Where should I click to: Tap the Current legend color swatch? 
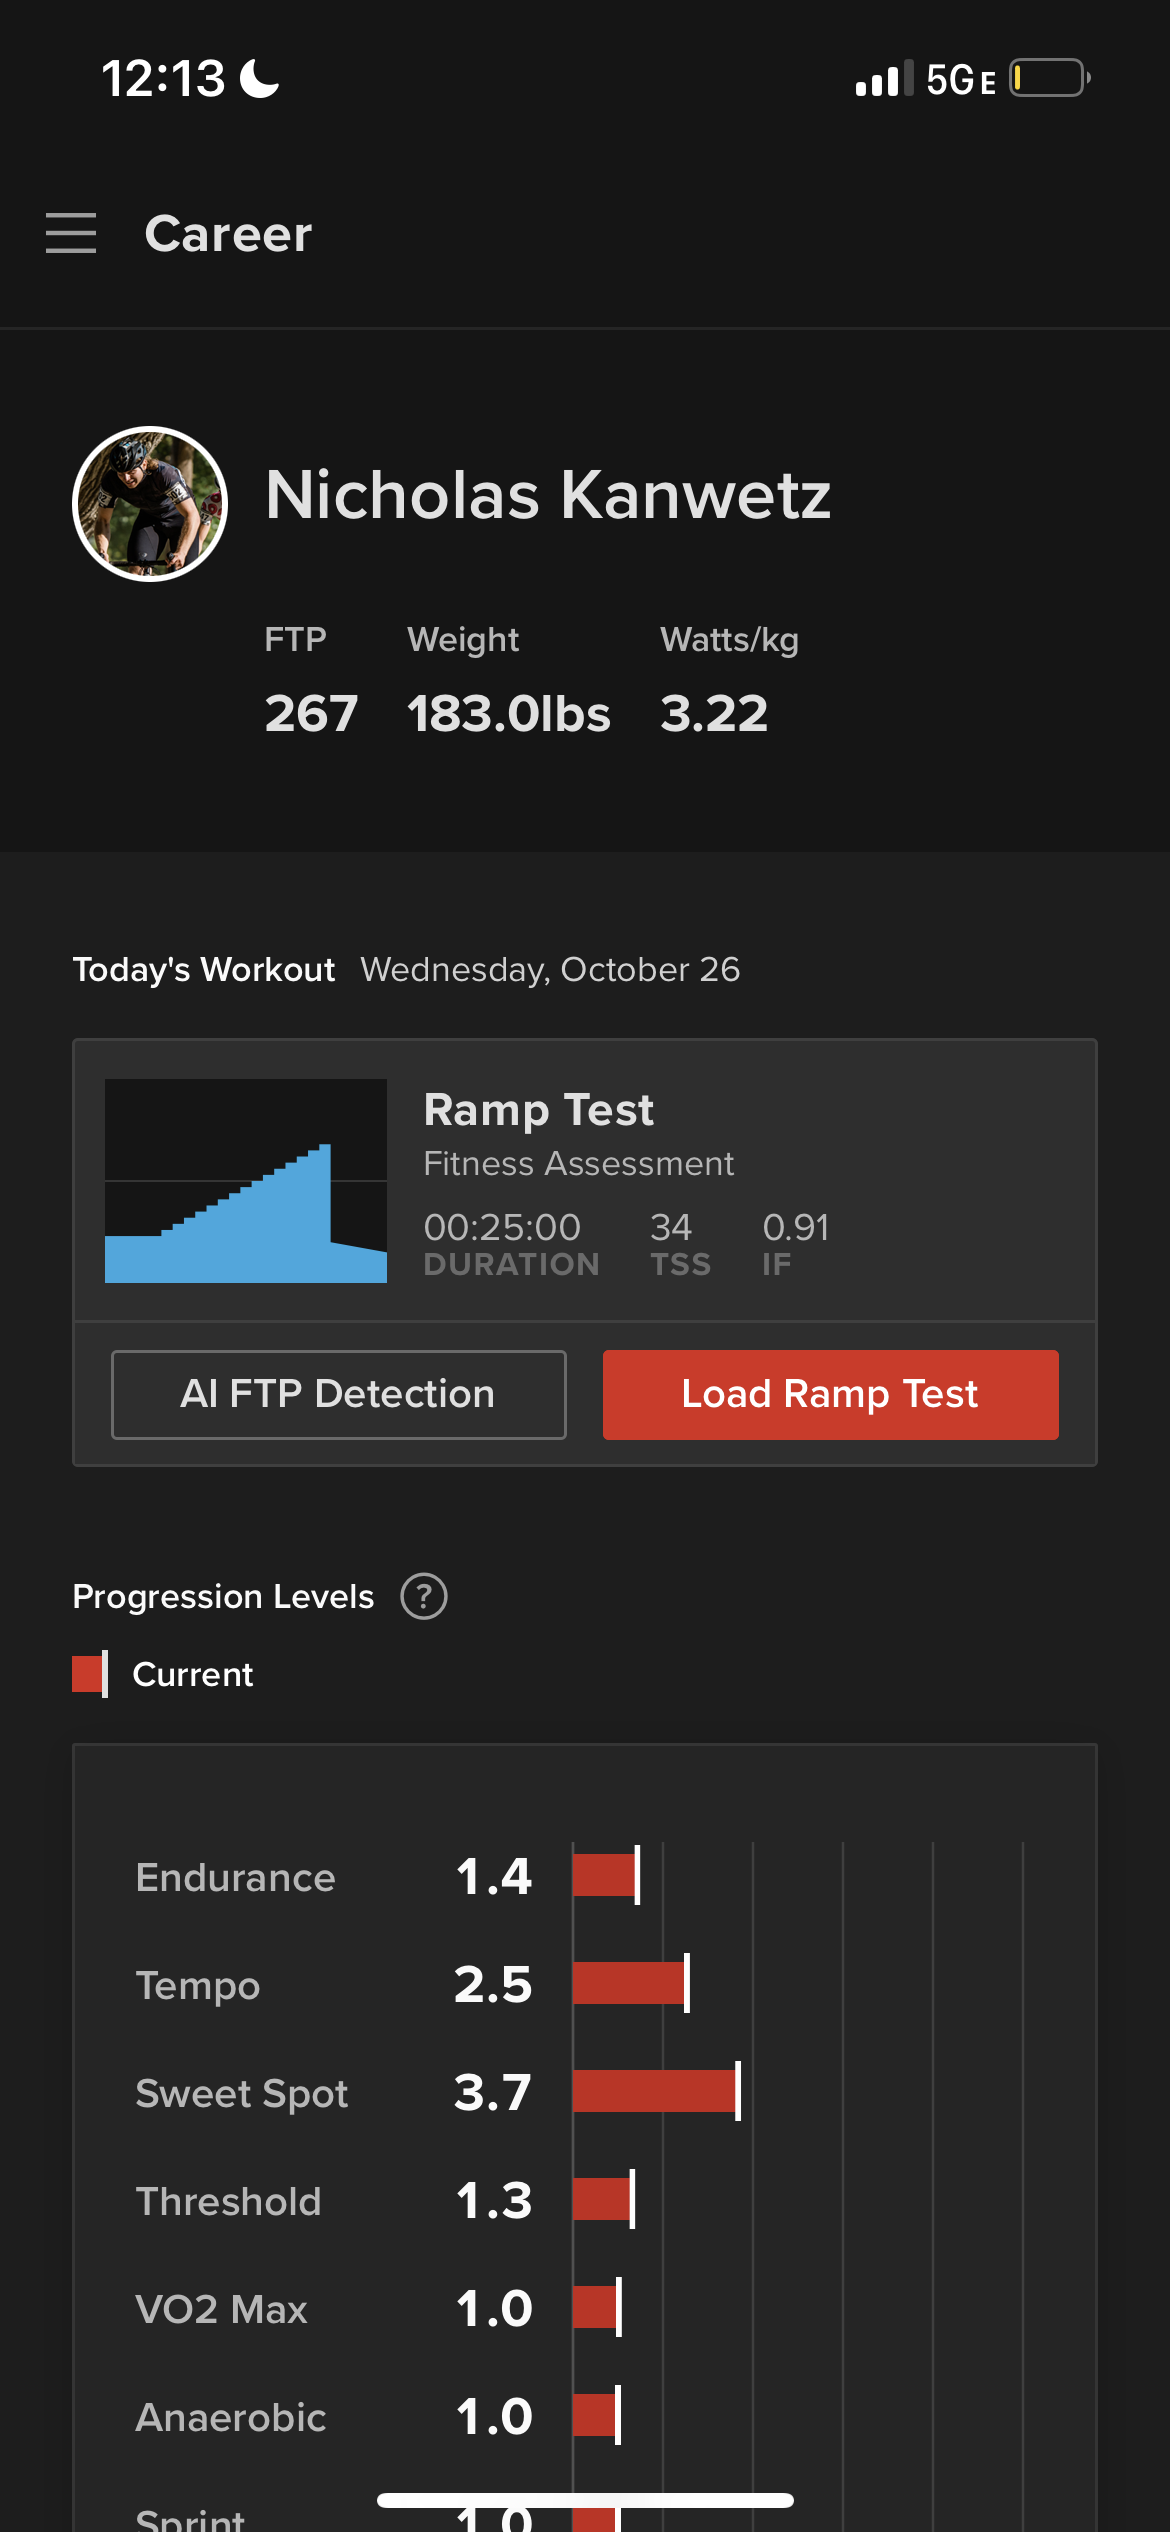click(90, 1674)
